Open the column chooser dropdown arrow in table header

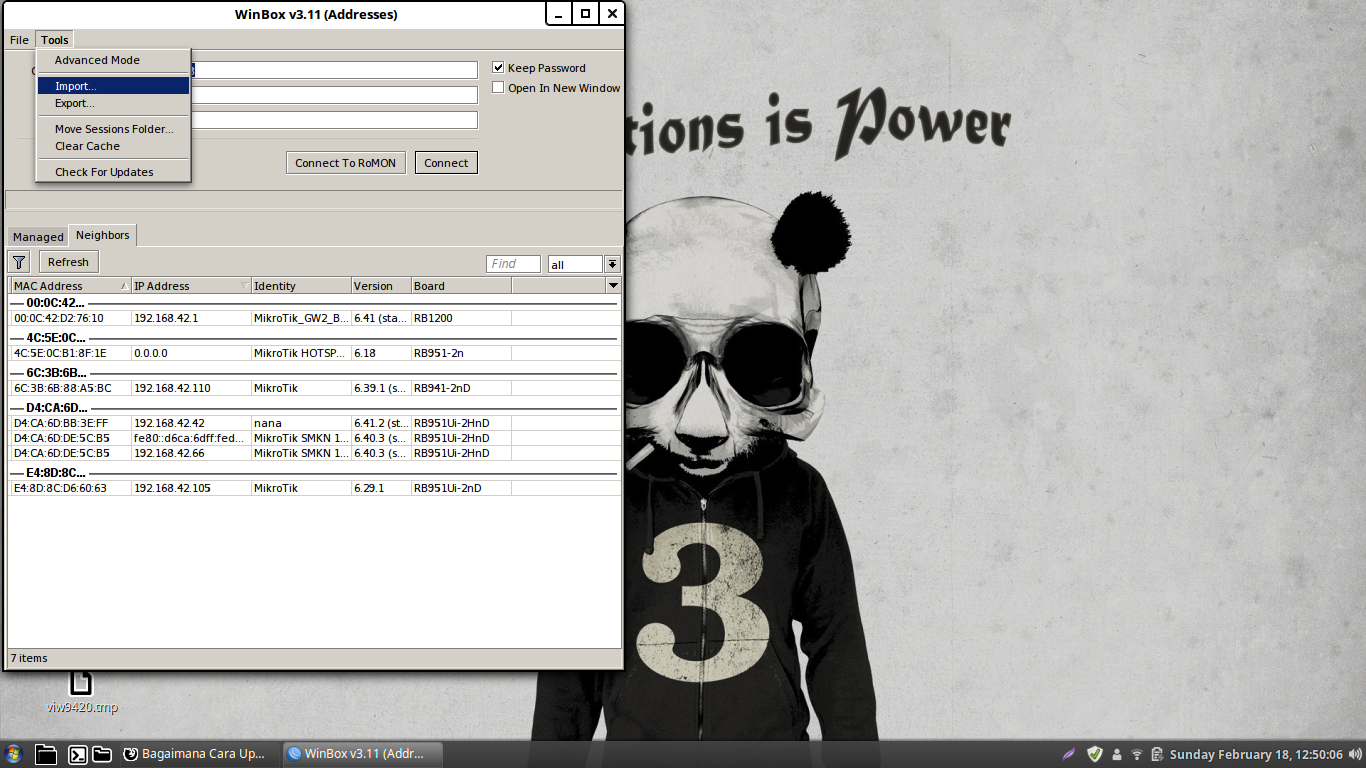pyautogui.click(x=613, y=286)
